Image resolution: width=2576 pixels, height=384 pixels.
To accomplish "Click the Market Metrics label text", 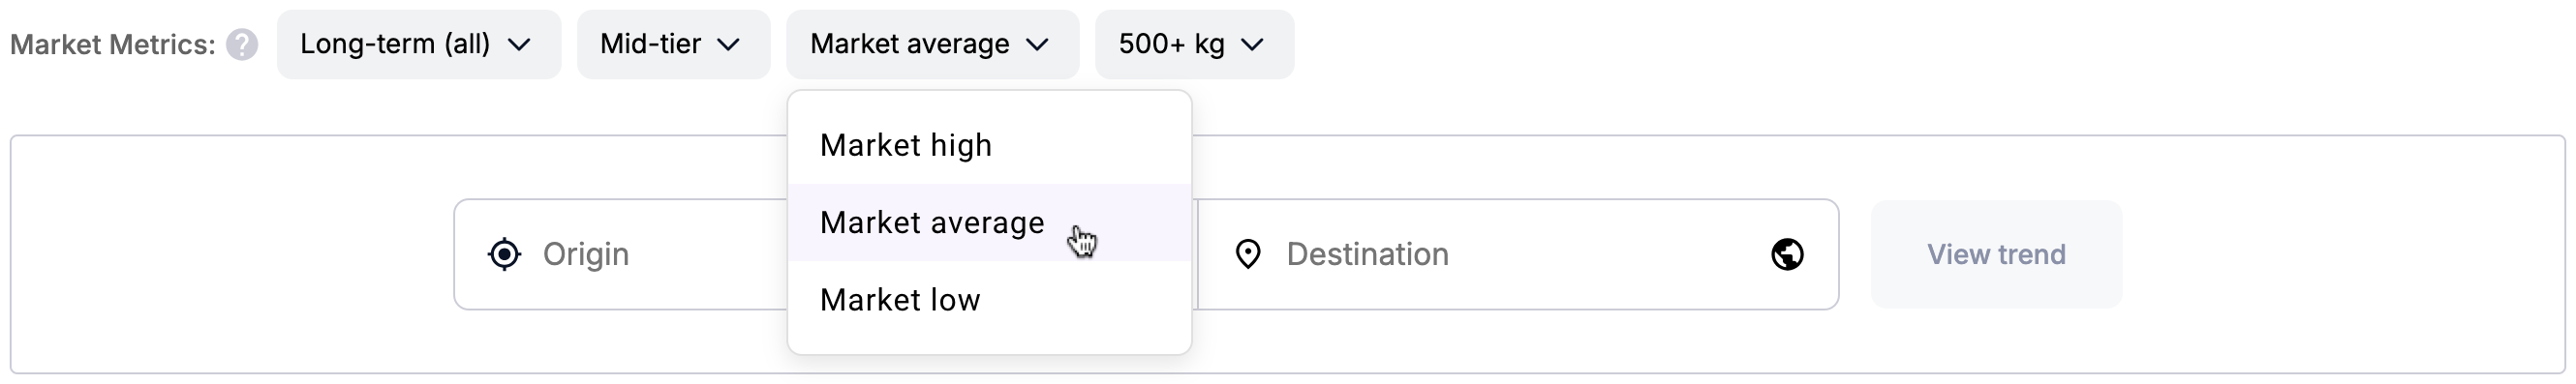I will 113,45.
